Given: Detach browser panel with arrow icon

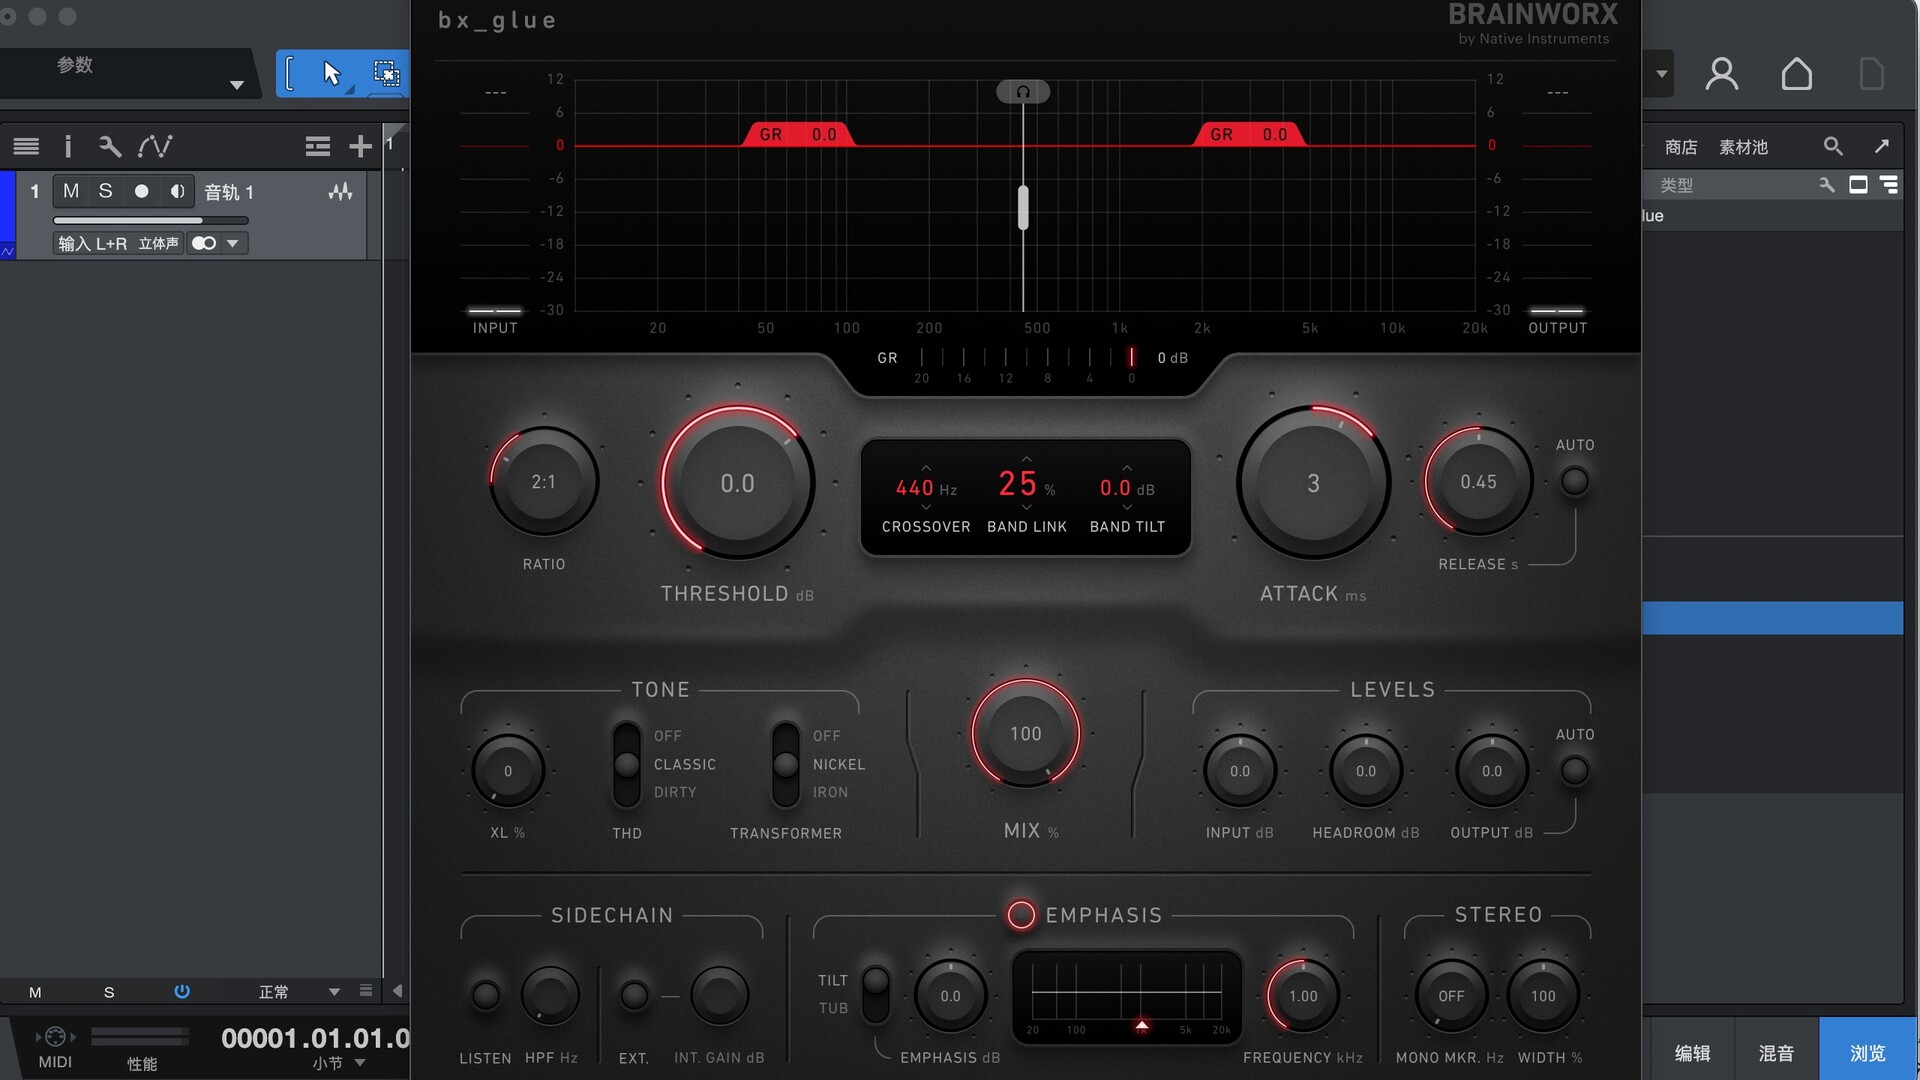Looking at the screenshot, I should point(1882,147).
